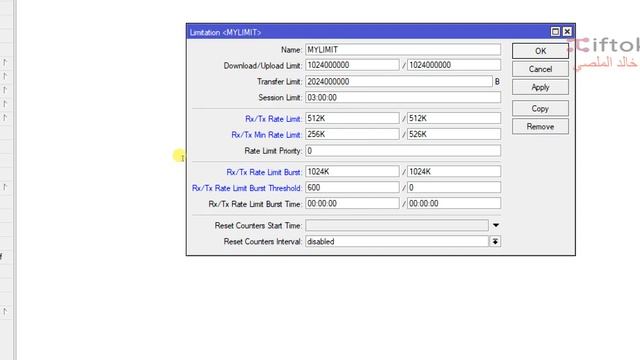Viewport: 640px width, 360px height.
Task: Open Reset Counters Interval dropdown
Action: (x=495, y=242)
